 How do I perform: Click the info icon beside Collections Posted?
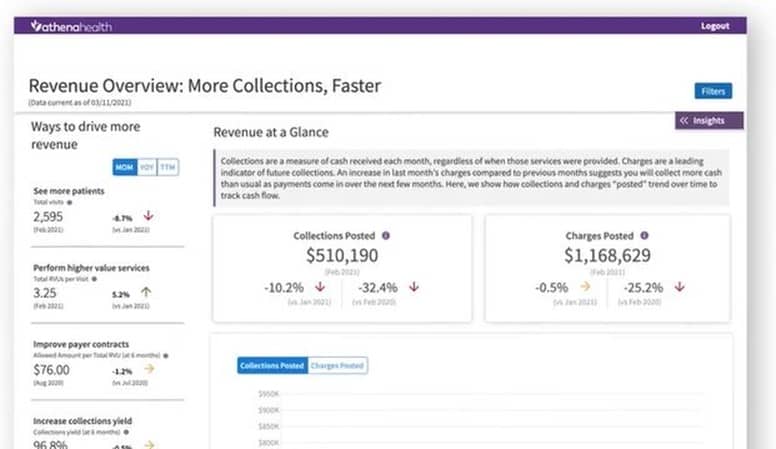click(x=386, y=236)
